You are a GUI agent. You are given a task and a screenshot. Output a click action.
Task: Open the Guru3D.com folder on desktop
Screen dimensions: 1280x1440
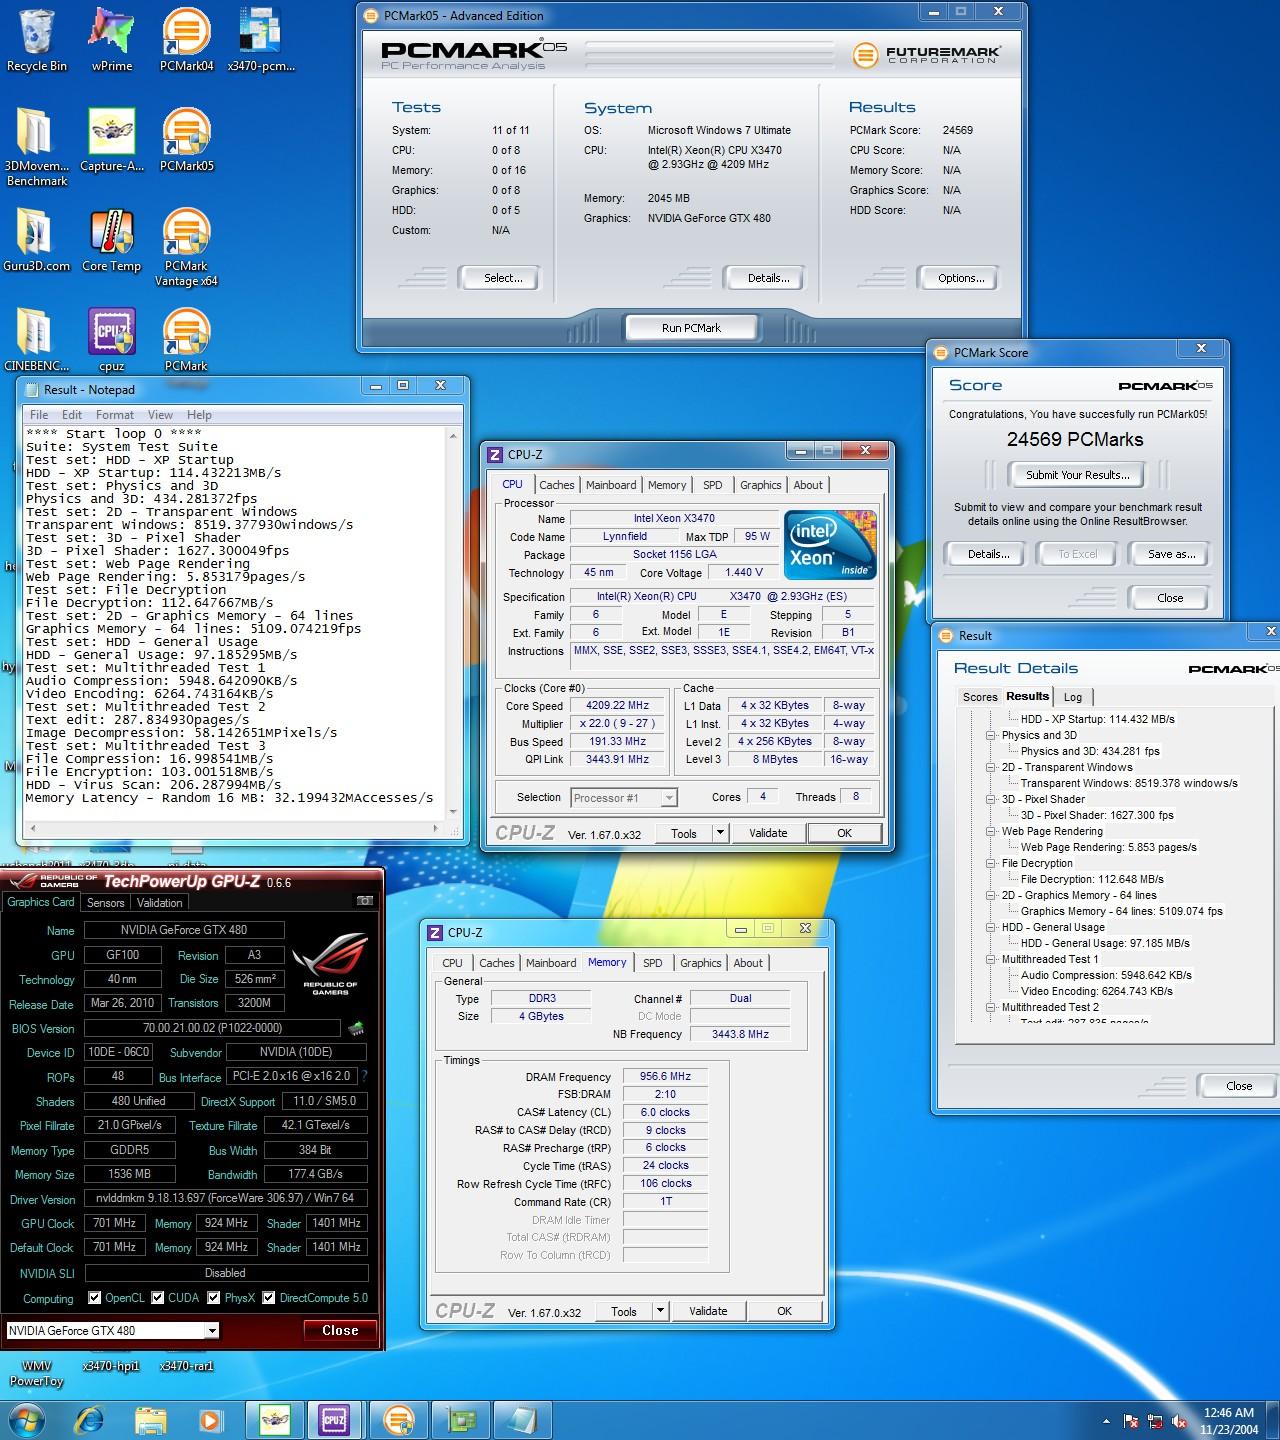[x=36, y=240]
